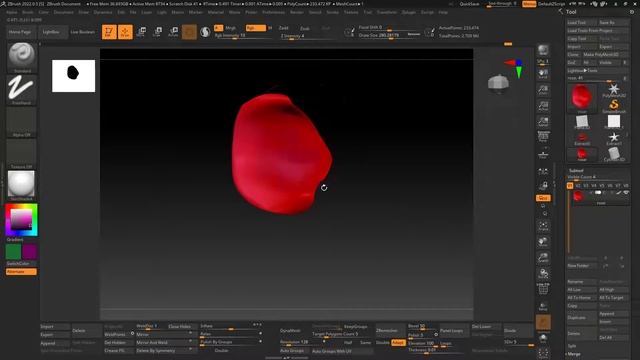The height and width of the screenshot is (360, 640).
Task: Toggle the Adapt option in ZRemesher
Action: [398, 343]
